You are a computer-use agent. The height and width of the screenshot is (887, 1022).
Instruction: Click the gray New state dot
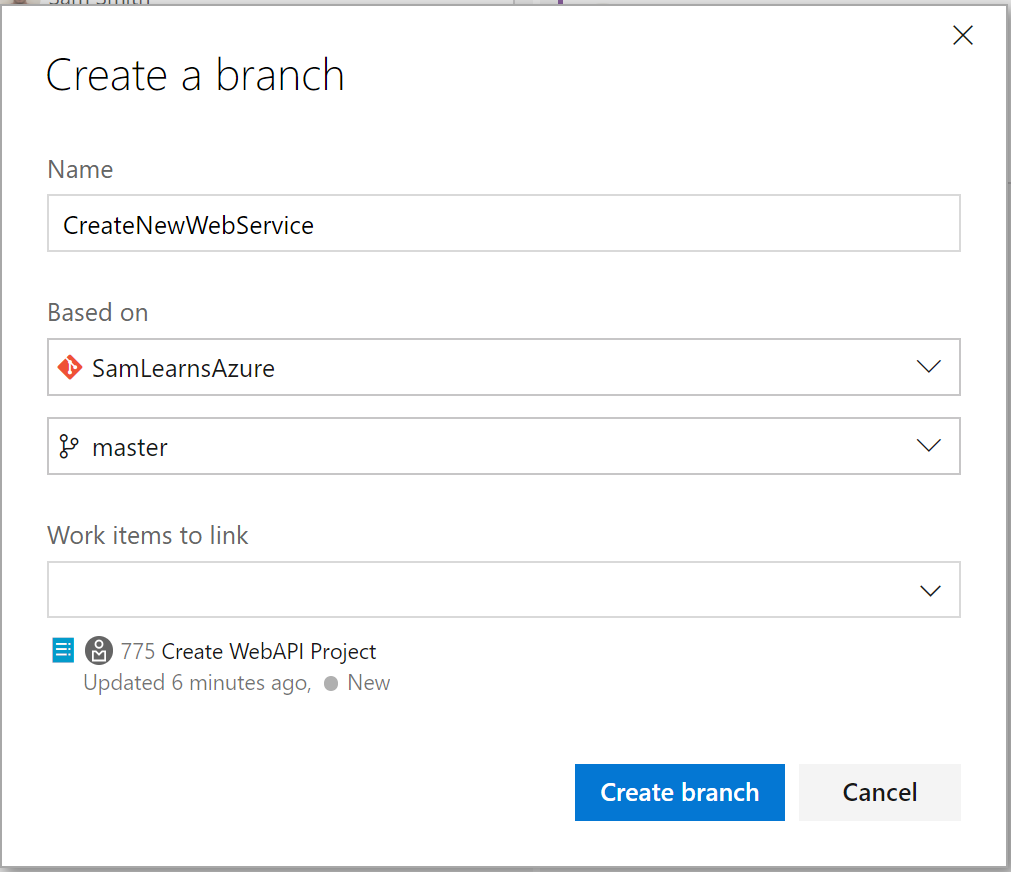tap(330, 684)
